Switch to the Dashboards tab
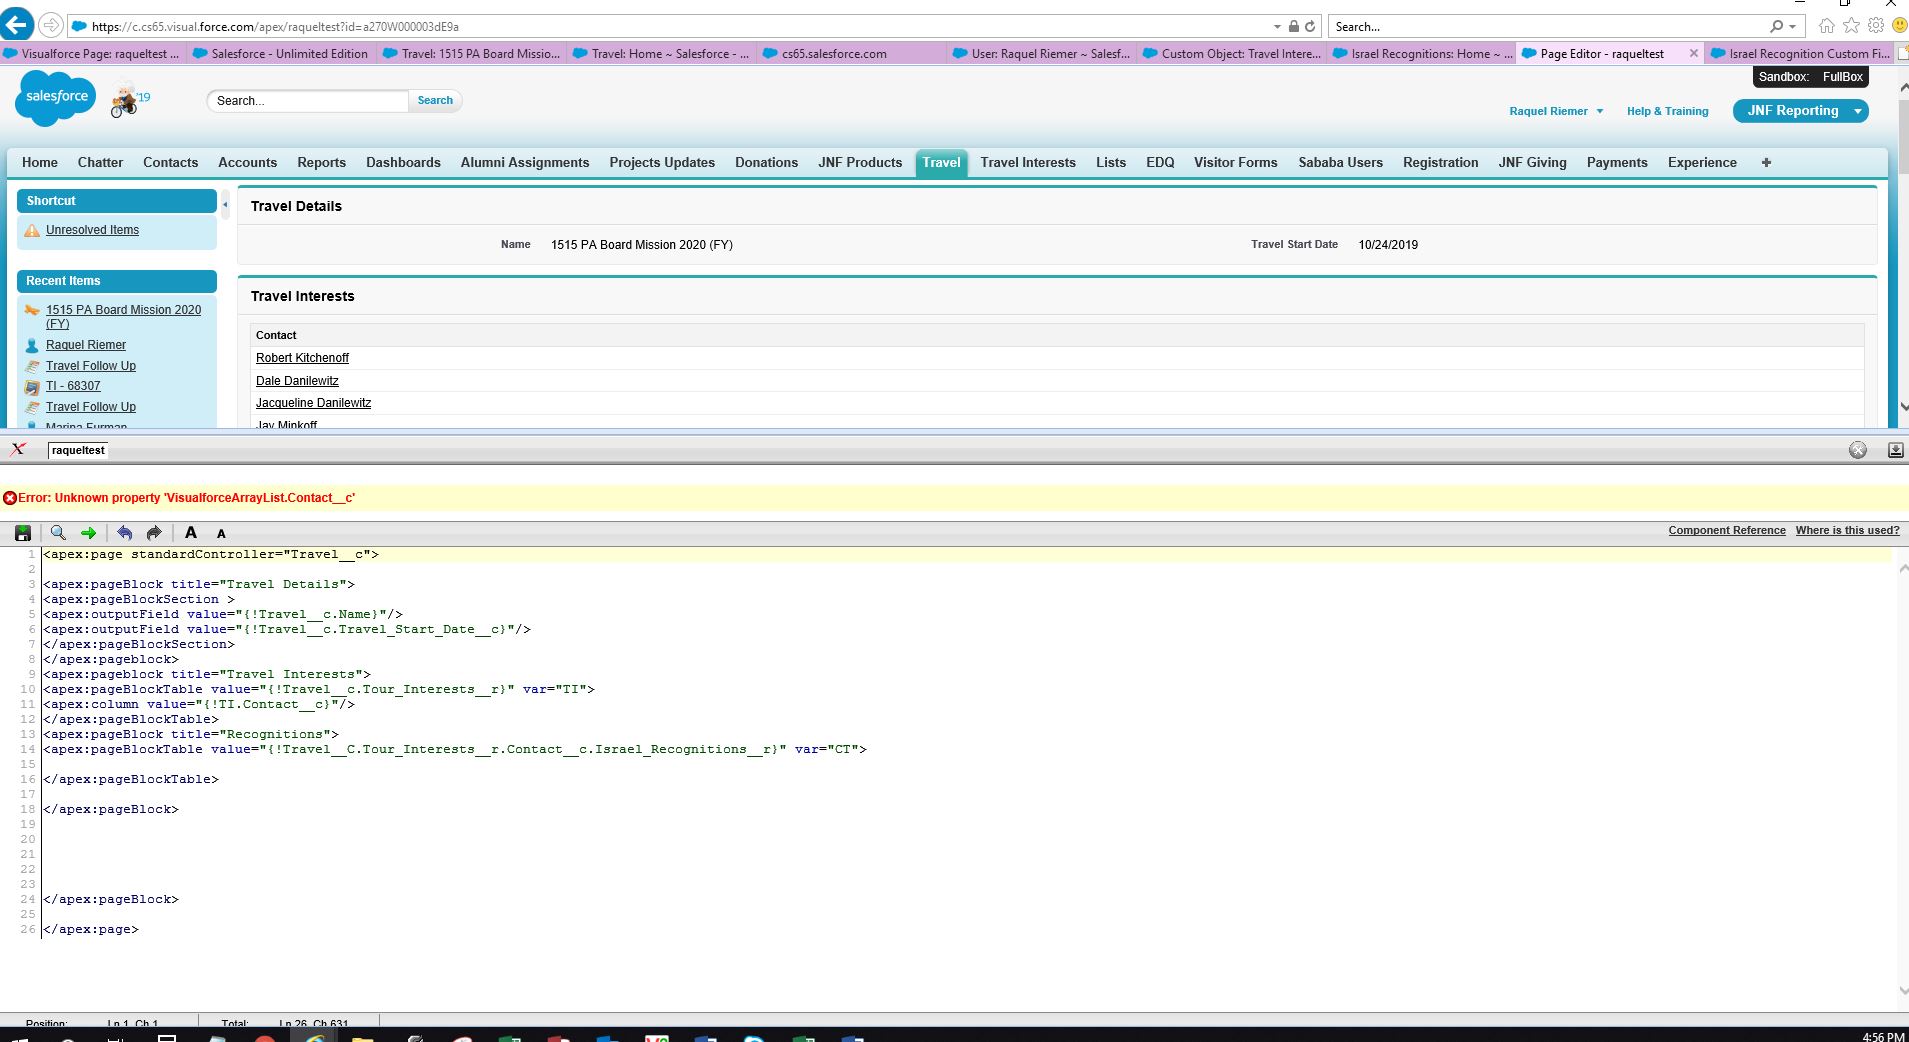Image resolution: width=1909 pixels, height=1042 pixels. [403, 162]
